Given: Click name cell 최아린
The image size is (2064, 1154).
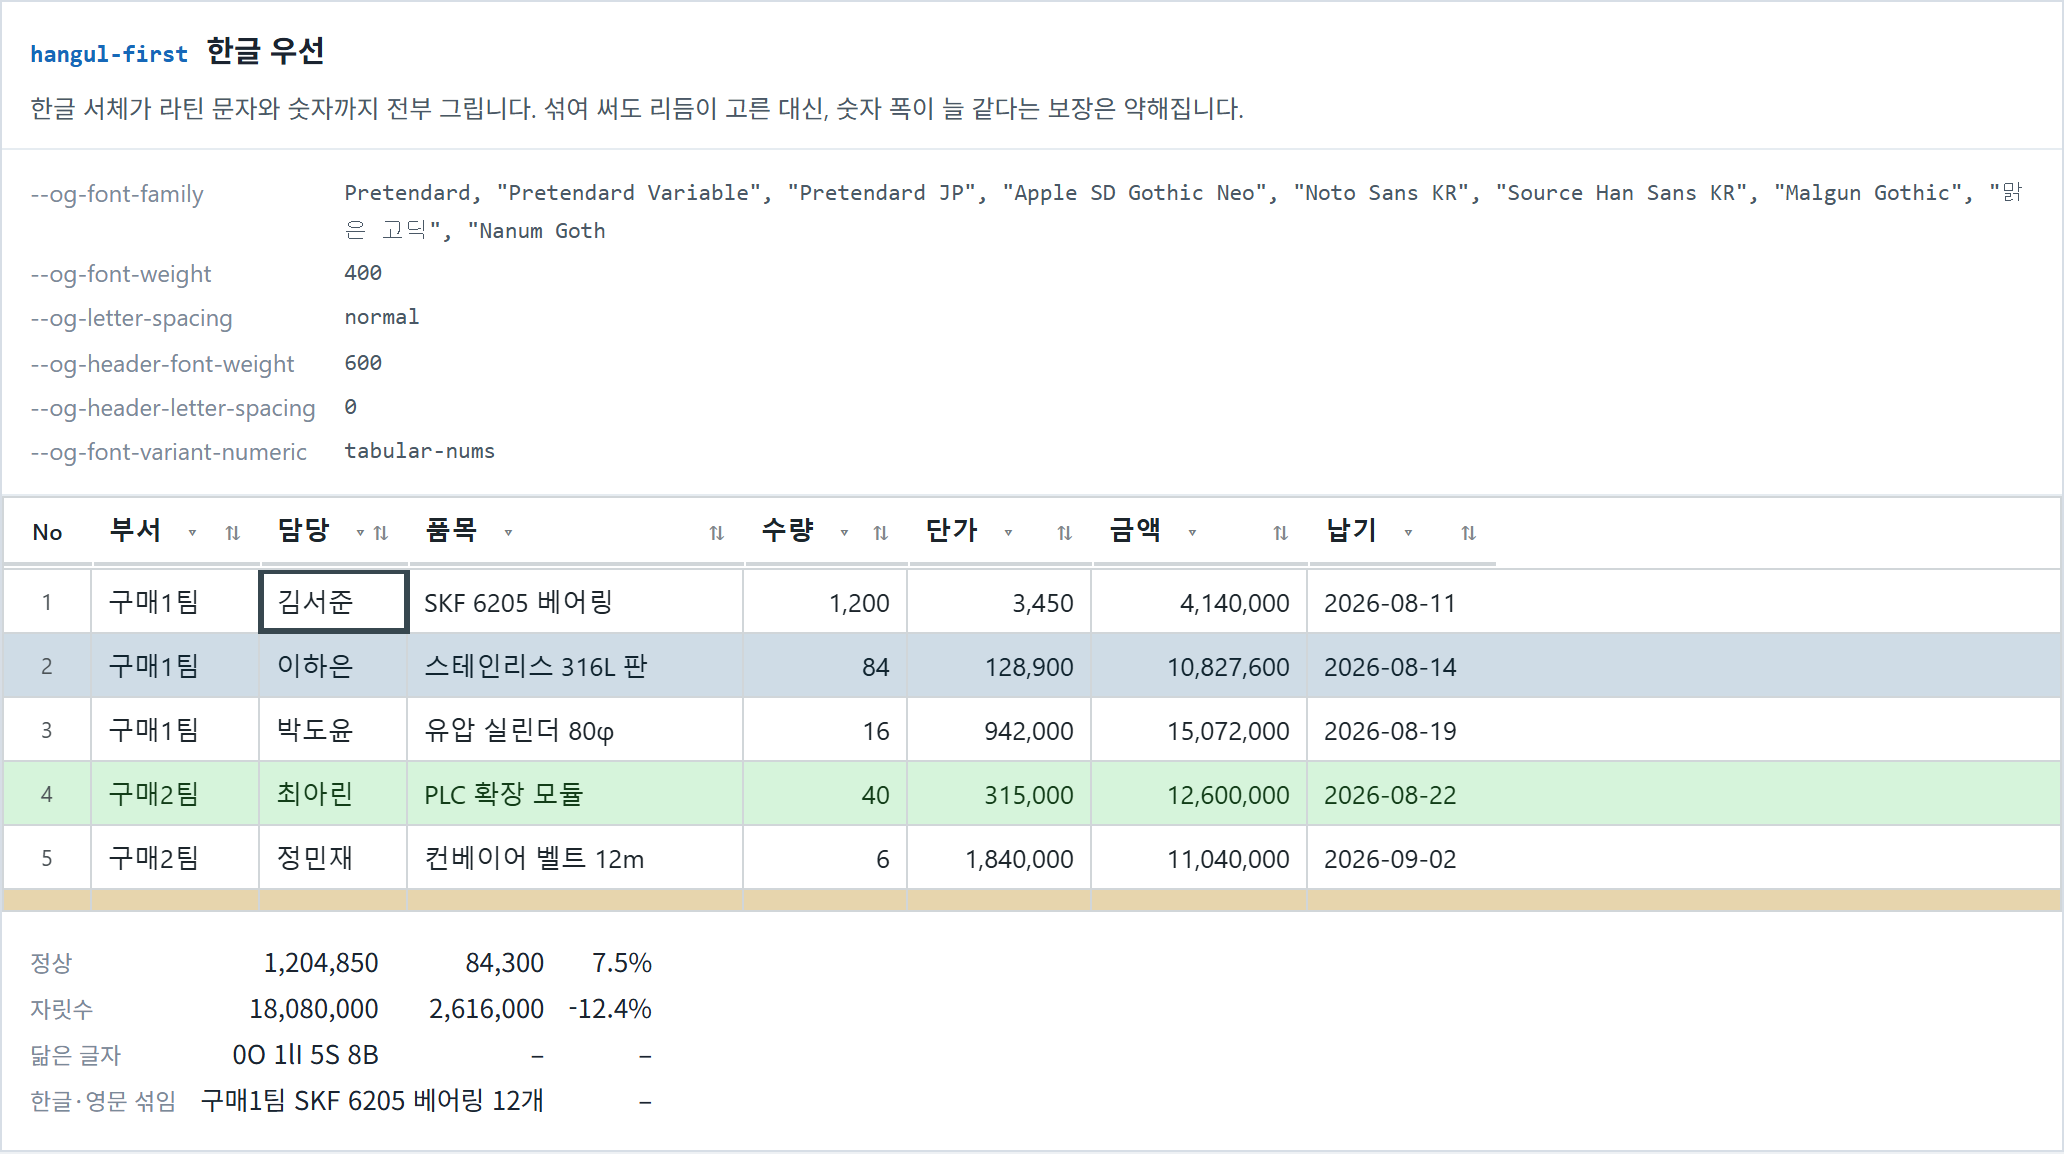Looking at the screenshot, I should (333, 794).
